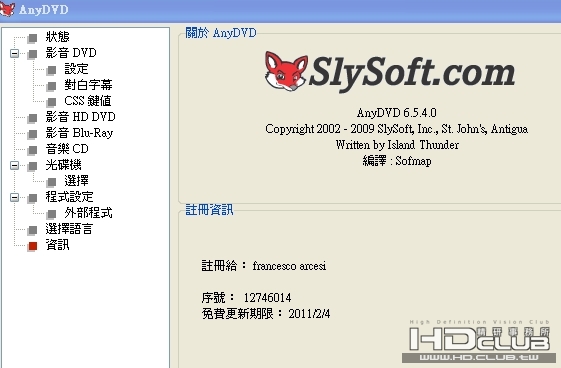Viewport: 561px width, 368px height.
Task: Click the 關於 AnyDVD group heading
Action: [221, 33]
